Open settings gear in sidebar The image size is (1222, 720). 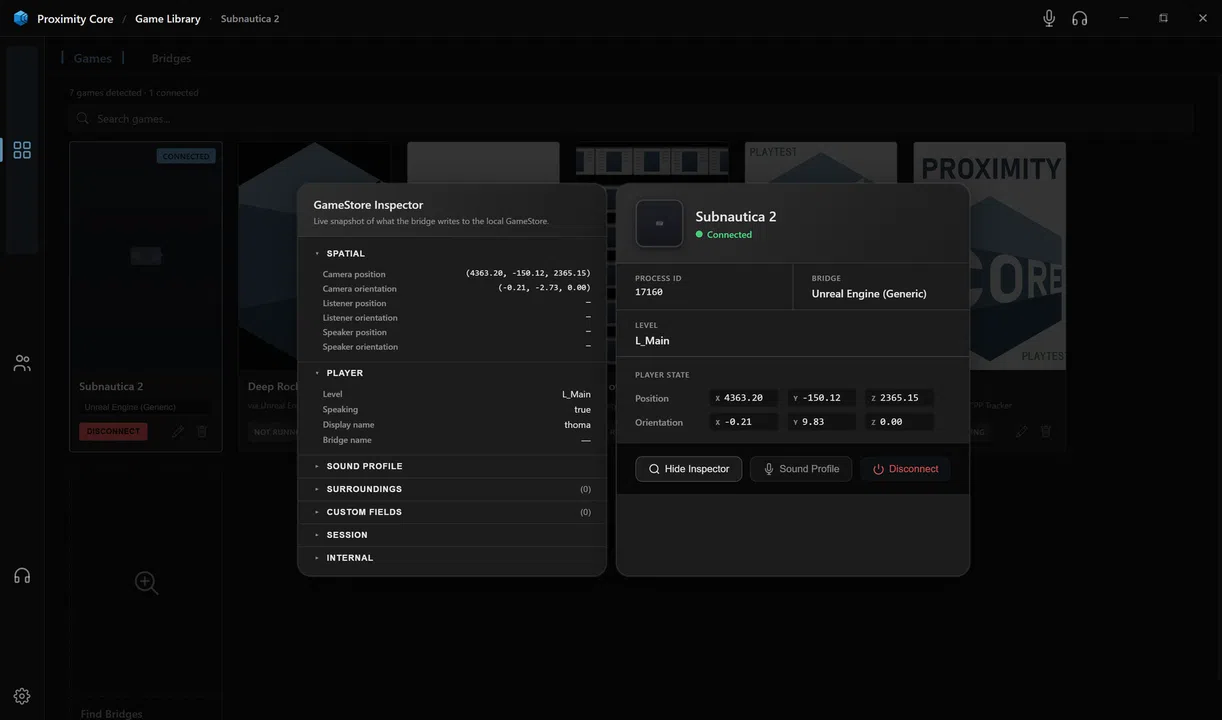tap(22, 696)
